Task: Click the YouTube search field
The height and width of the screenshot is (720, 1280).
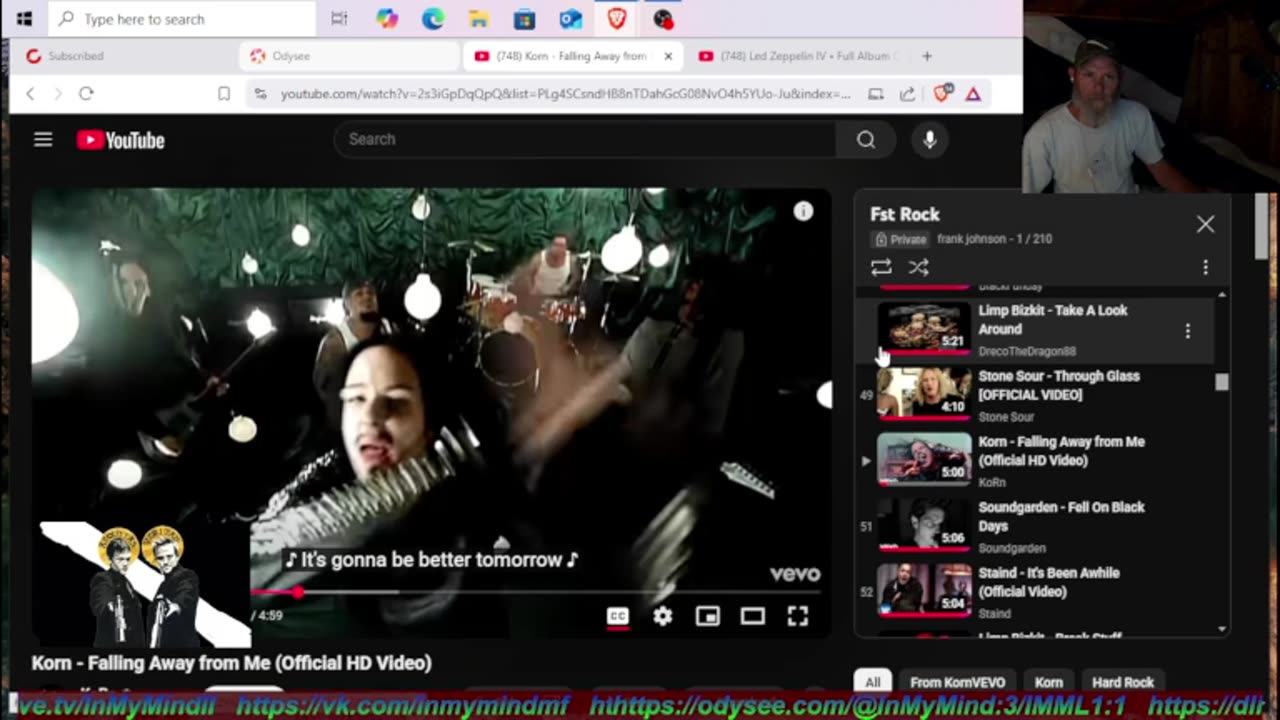Action: point(585,139)
